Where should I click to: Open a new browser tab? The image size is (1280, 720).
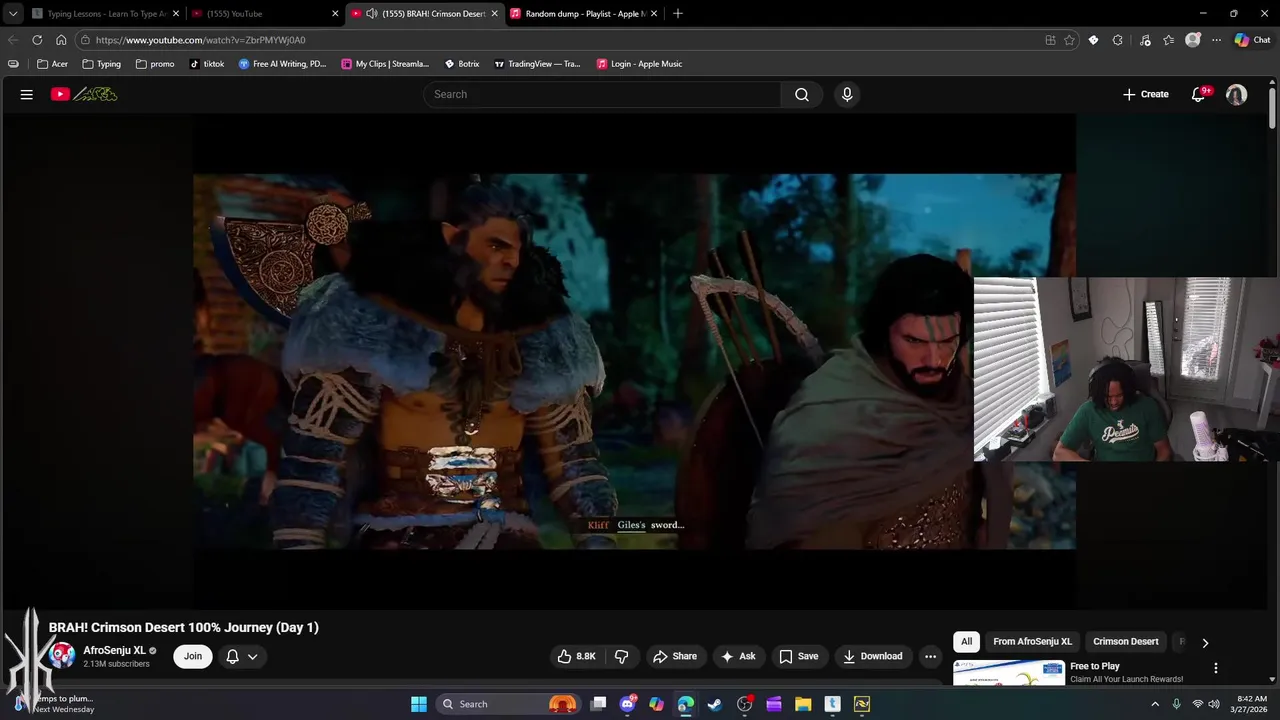tap(678, 13)
